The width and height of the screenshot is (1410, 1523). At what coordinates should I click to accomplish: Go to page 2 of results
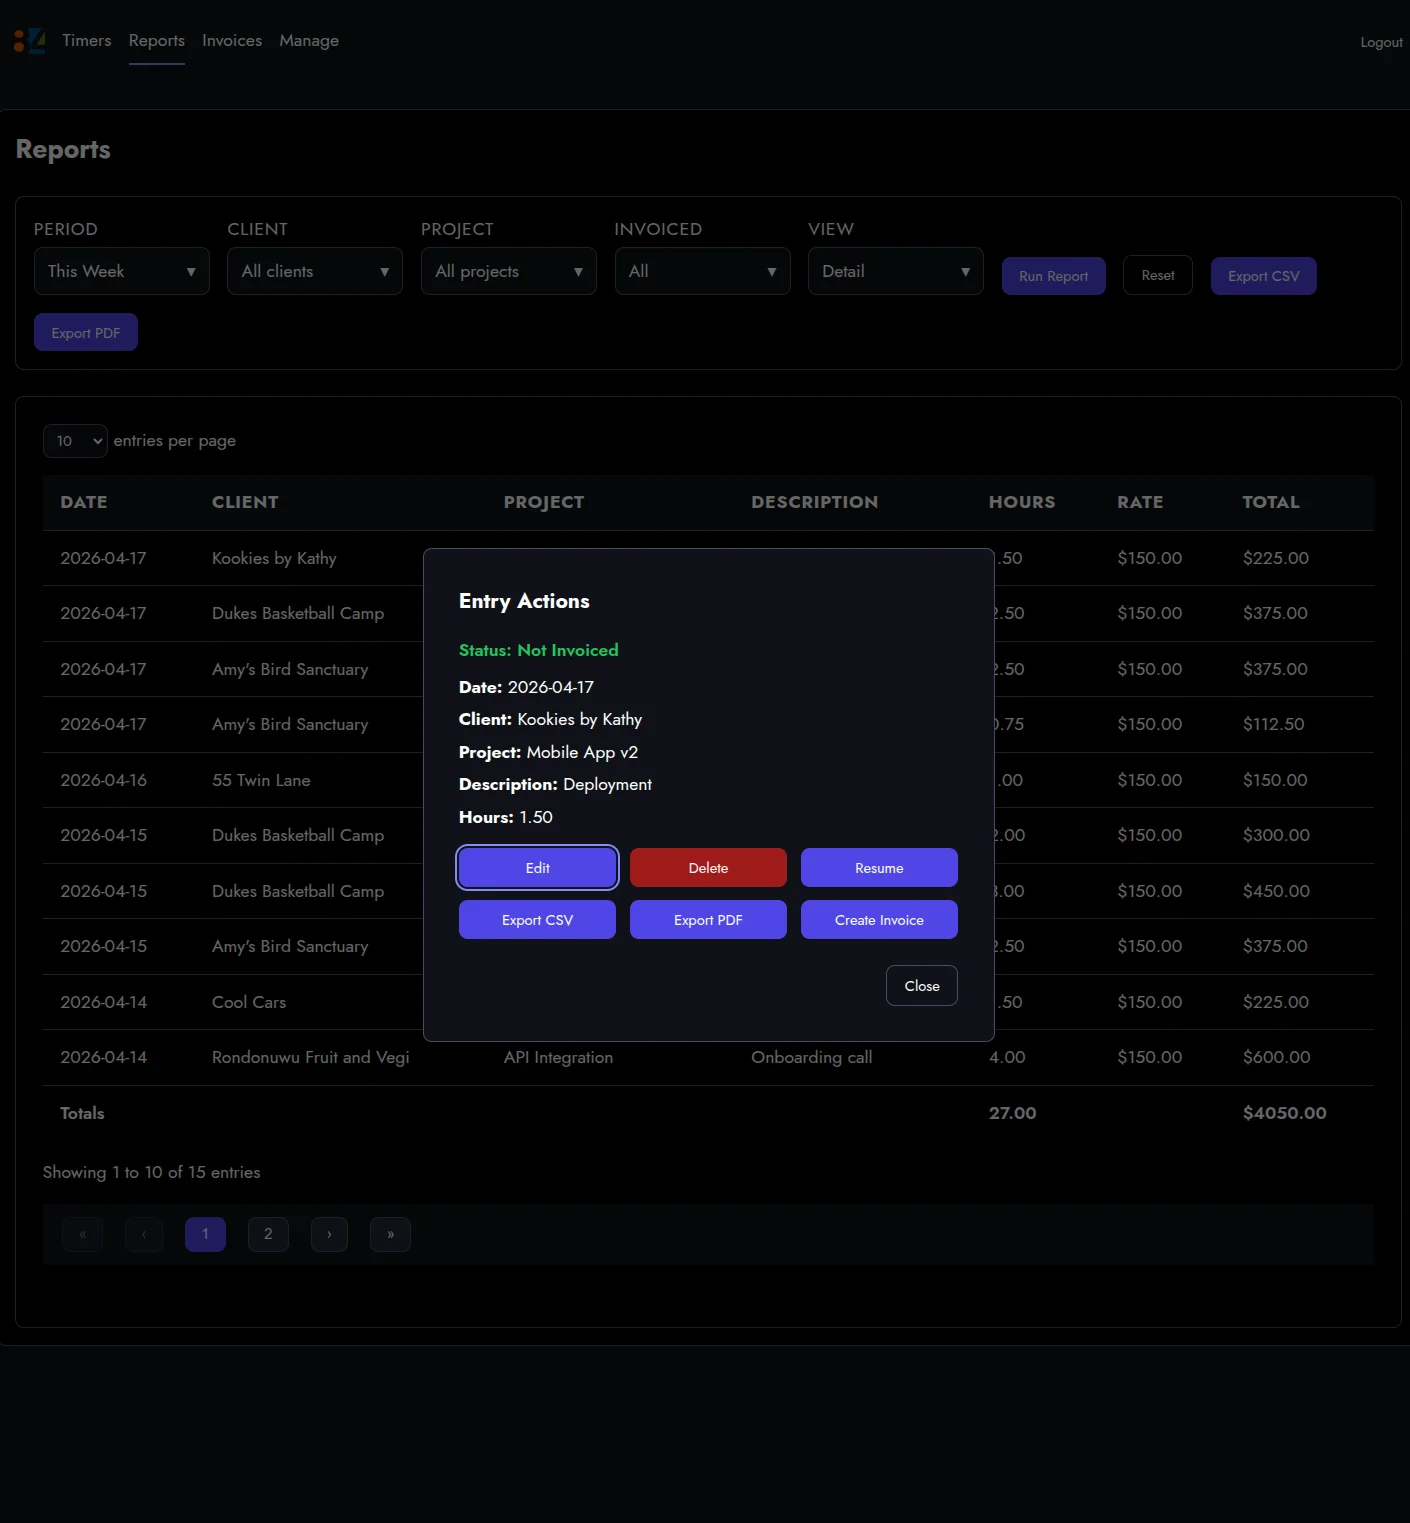(x=268, y=1234)
